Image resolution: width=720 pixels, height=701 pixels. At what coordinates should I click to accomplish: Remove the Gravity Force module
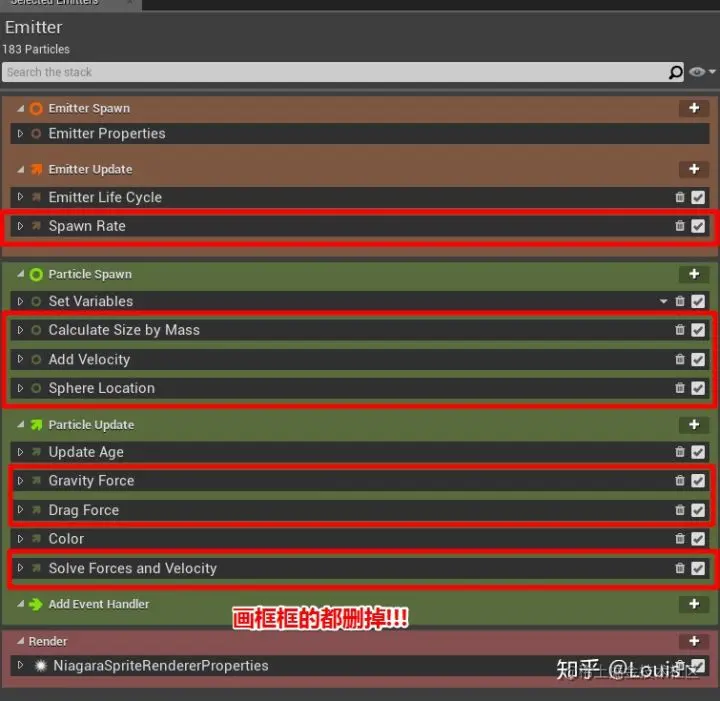[x=680, y=481]
